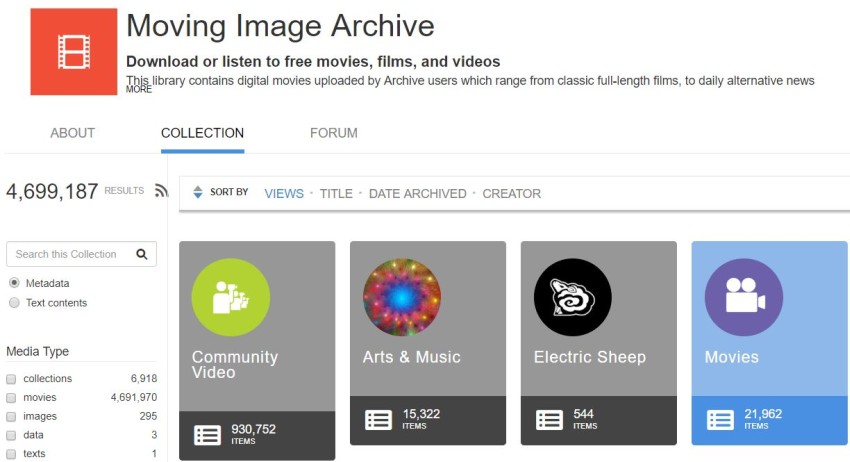
Task: Switch to the FORUM tab
Action: pyautogui.click(x=334, y=133)
